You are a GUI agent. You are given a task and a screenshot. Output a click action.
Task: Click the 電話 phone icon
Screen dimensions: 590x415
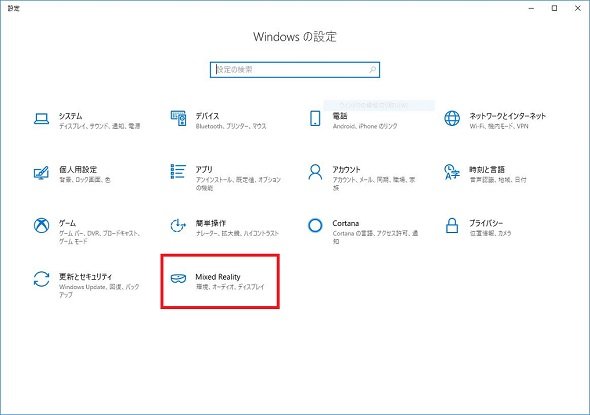315,119
